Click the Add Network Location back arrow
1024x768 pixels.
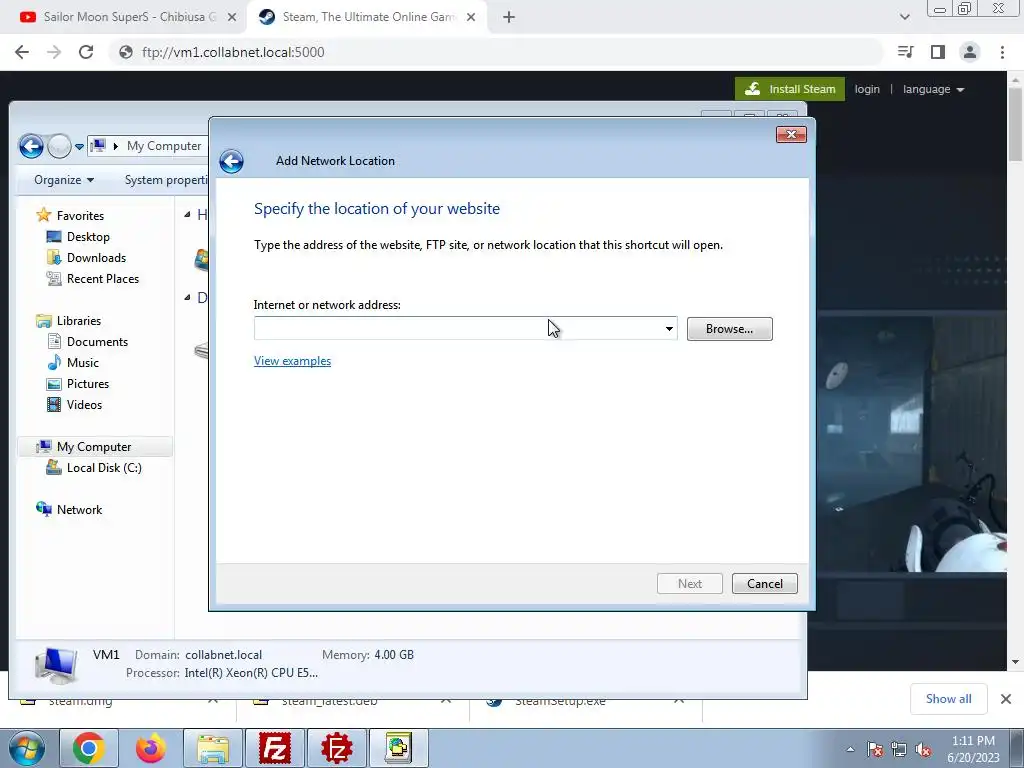[231, 161]
